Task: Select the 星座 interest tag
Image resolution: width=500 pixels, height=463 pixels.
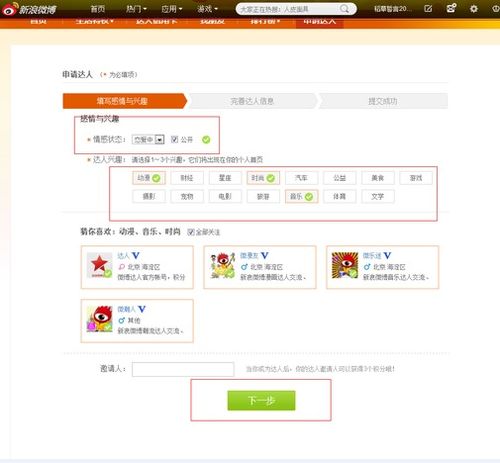Action: tap(225, 178)
